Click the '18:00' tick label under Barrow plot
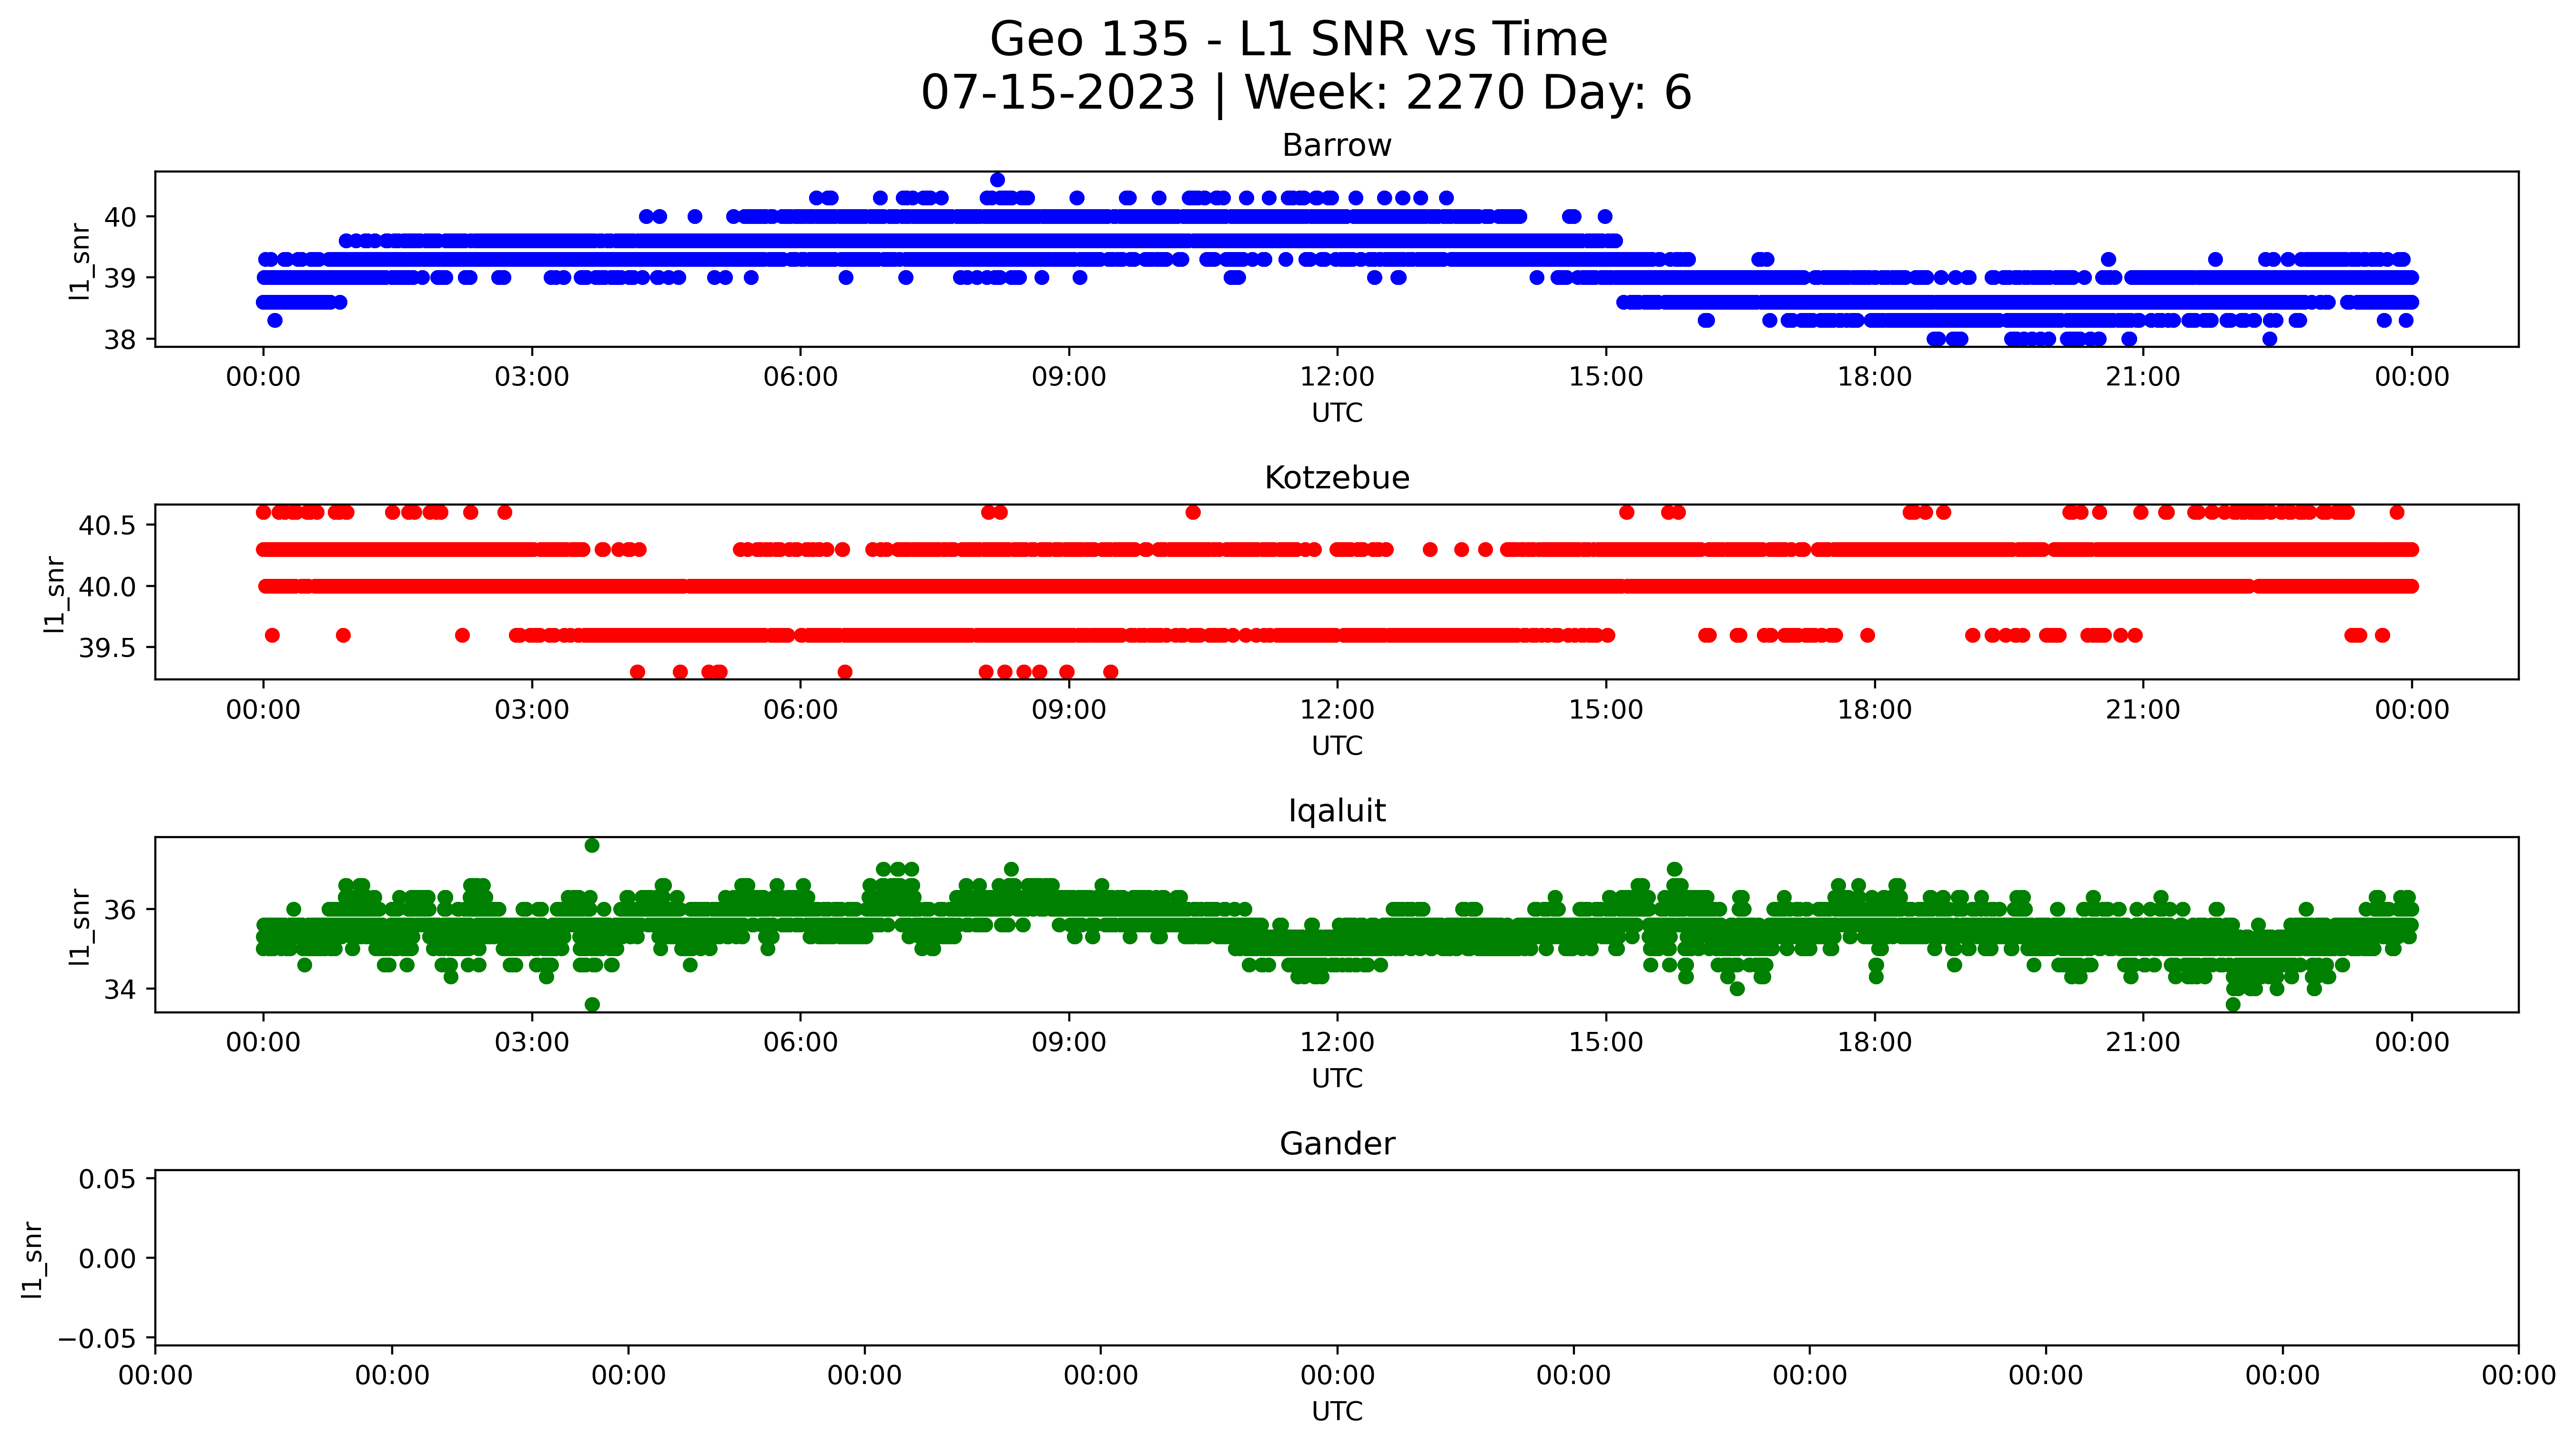 click(1874, 377)
